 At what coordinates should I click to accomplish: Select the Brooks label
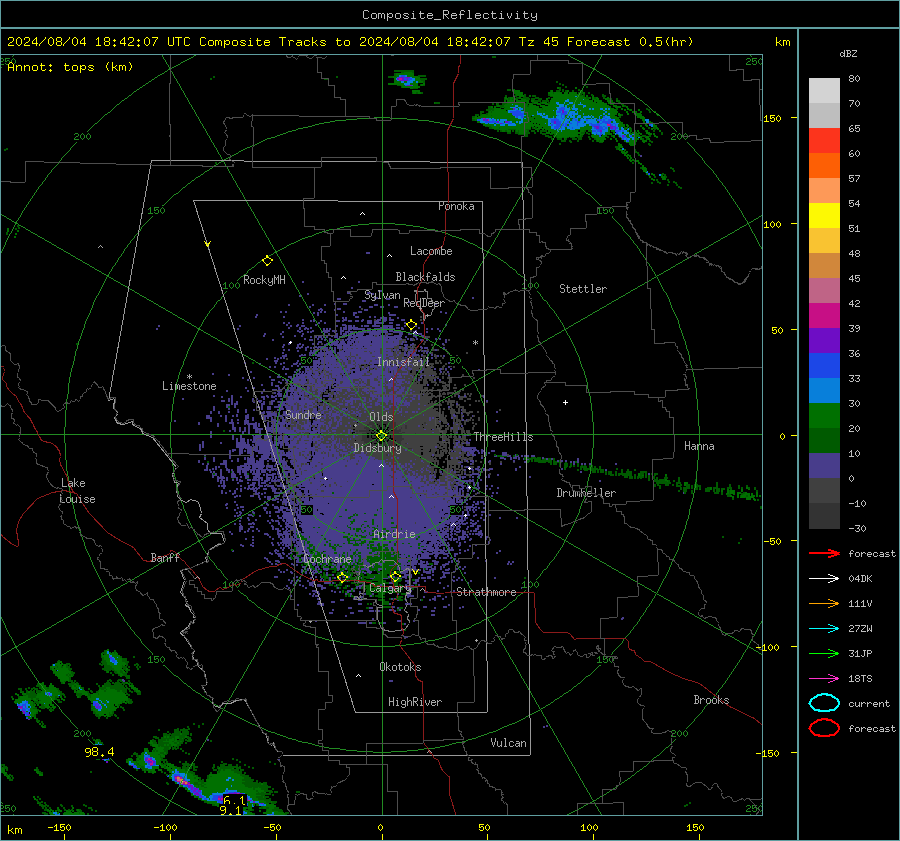coord(711,700)
